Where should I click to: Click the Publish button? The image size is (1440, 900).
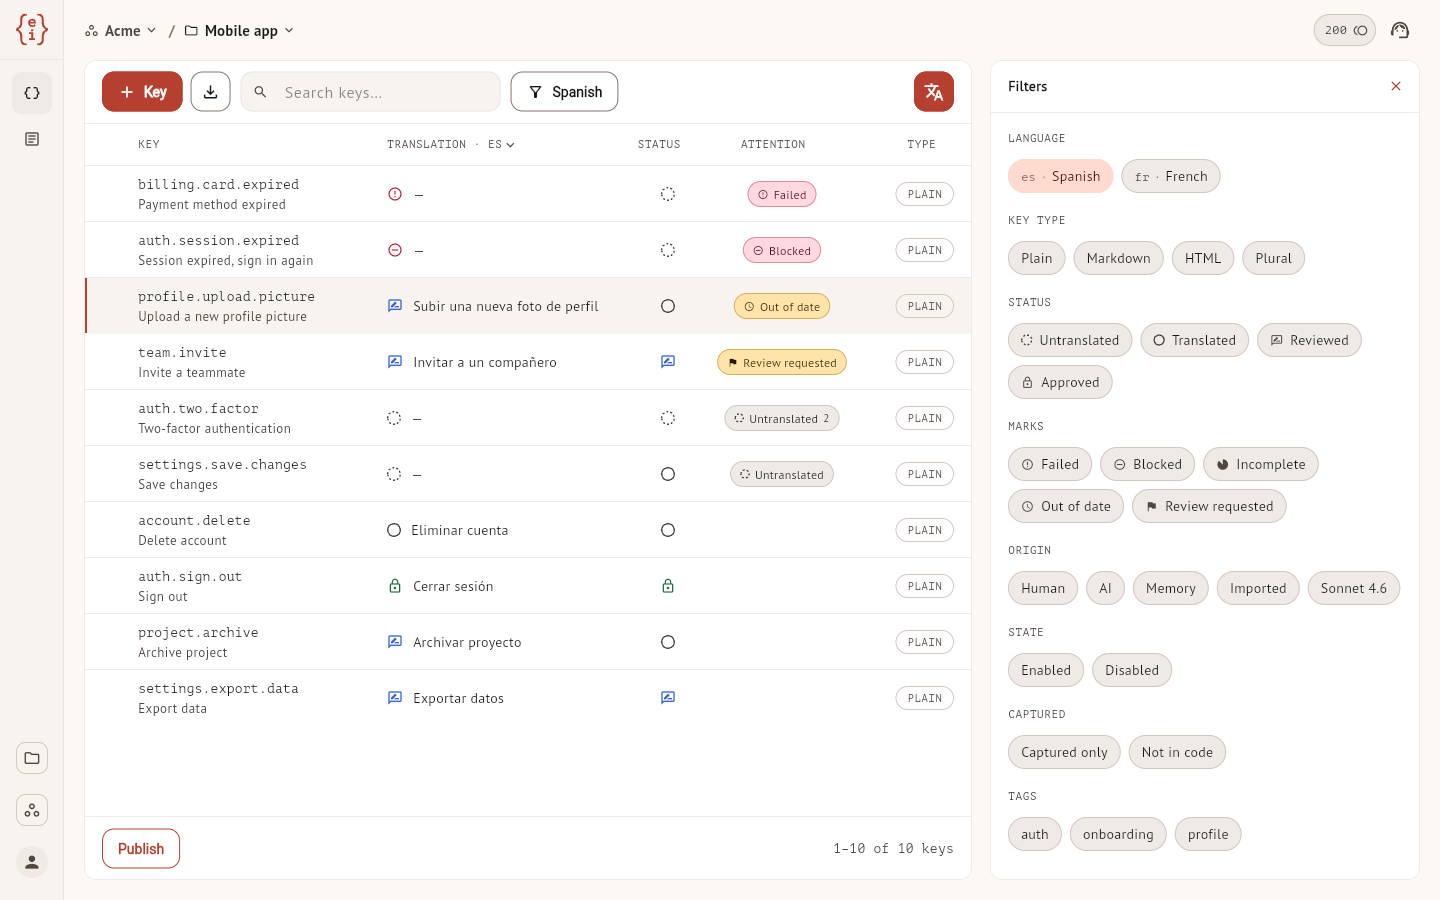coord(141,849)
